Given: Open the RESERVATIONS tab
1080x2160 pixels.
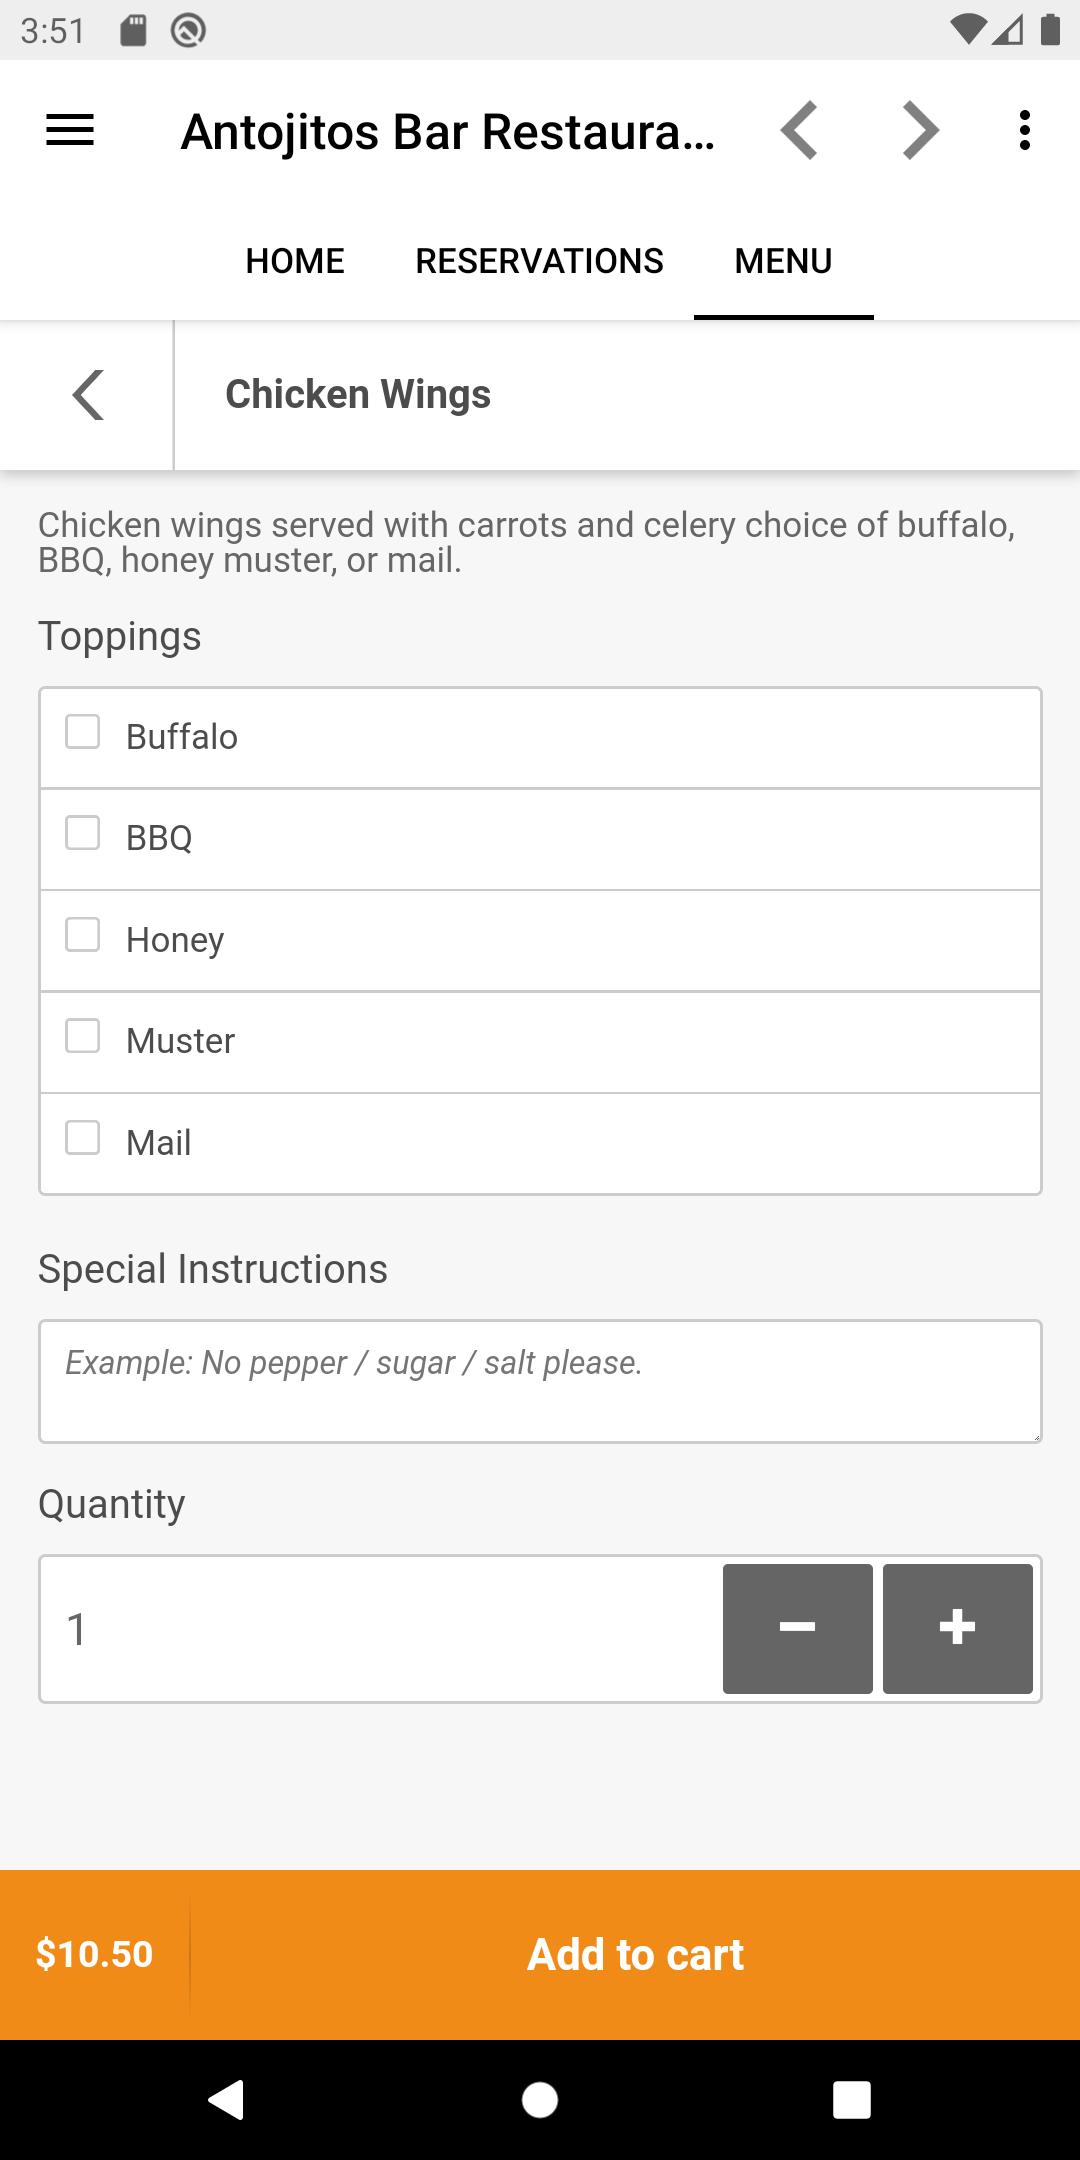Looking at the screenshot, I should click(x=539, y=261).
